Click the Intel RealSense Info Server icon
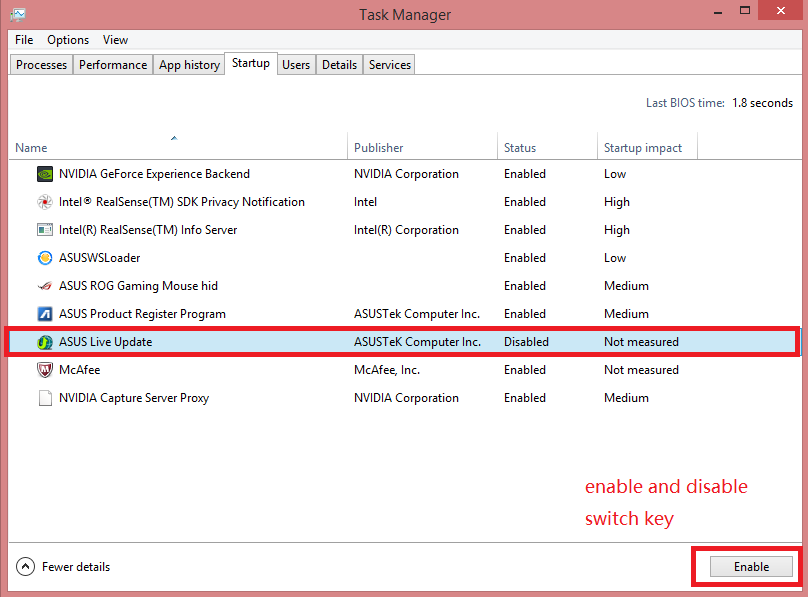The height and width of the screenshot is (597, 808). tap(45, 230)
